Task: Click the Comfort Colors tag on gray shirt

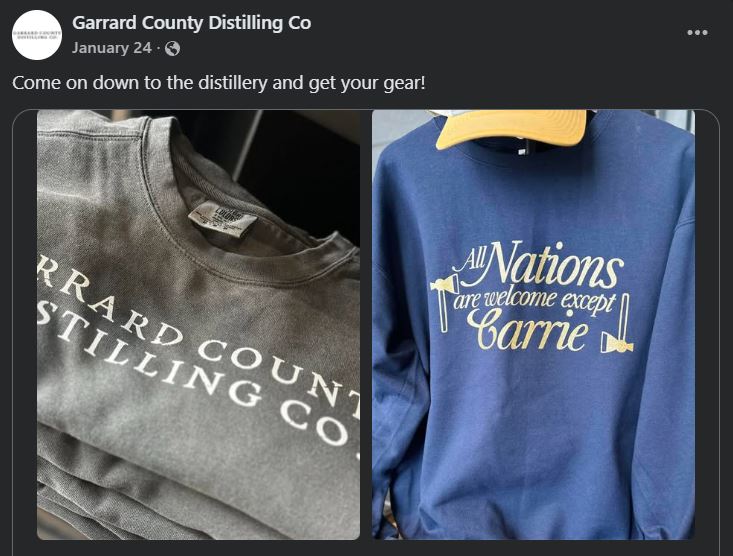Action: 223,217
